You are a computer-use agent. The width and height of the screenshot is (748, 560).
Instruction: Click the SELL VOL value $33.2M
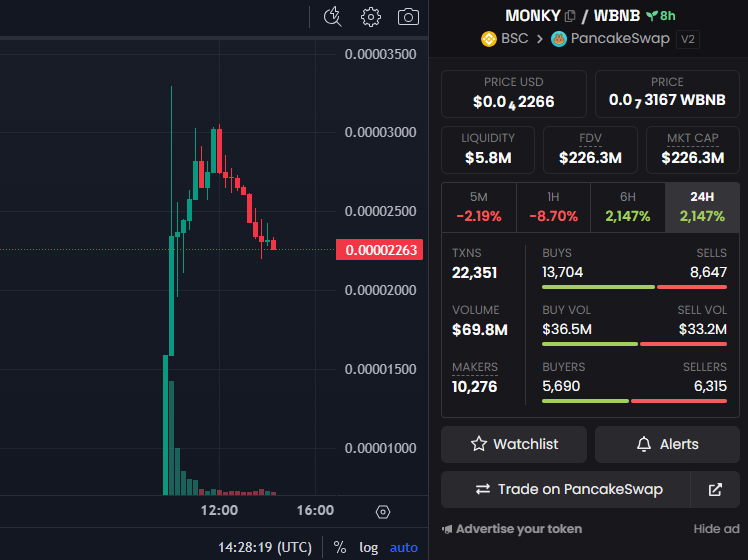pos(703,329)
